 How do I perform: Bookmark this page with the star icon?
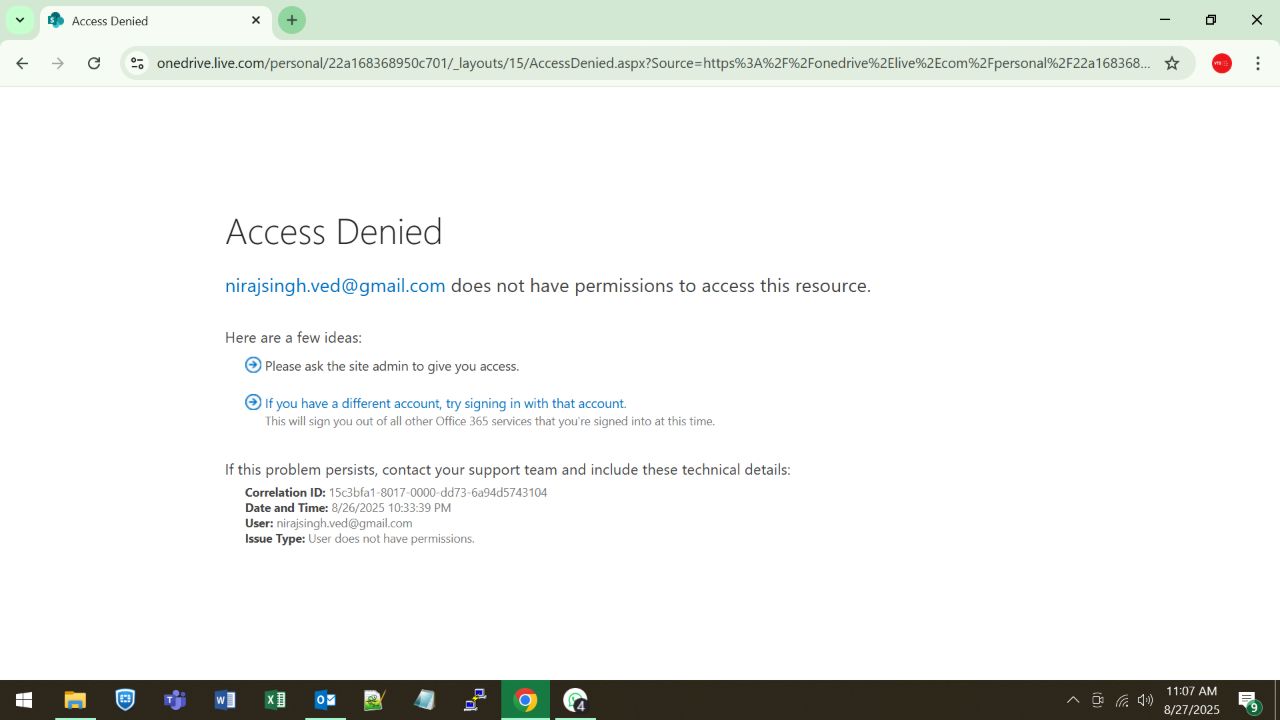coord(1172,63)
